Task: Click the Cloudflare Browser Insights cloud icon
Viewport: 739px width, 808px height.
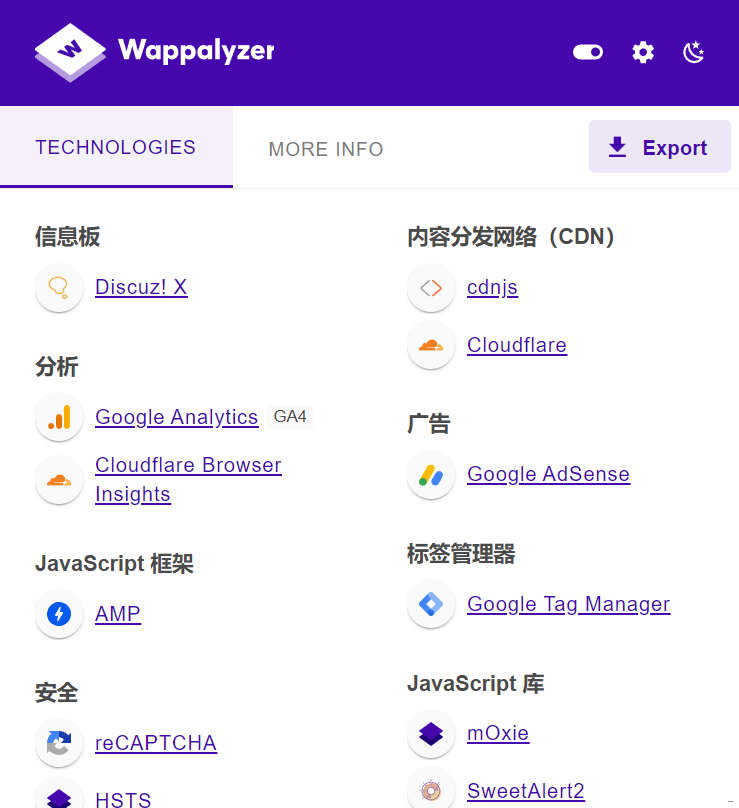Action: tap(59, 480)
